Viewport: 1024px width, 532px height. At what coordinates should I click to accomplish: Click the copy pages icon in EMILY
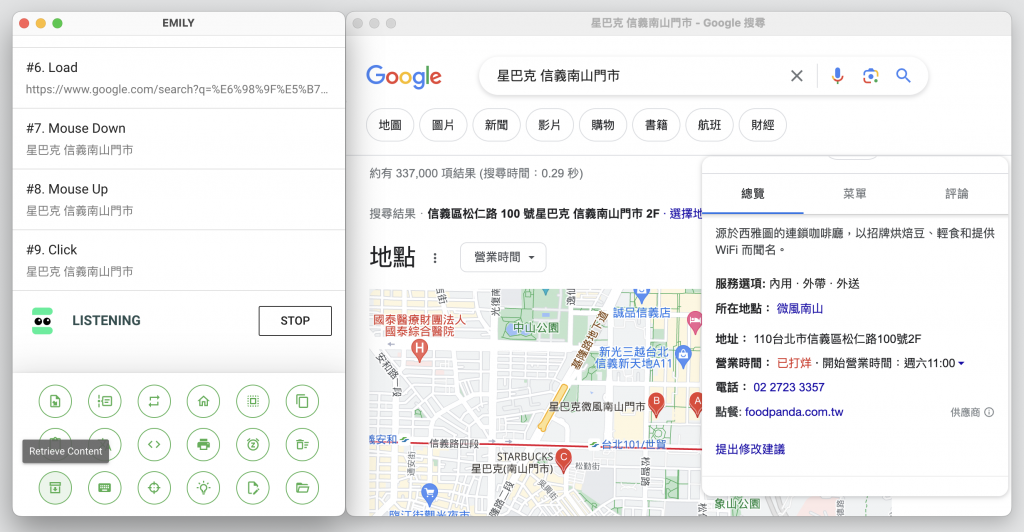pyautogui.click(x=302, y=401)
